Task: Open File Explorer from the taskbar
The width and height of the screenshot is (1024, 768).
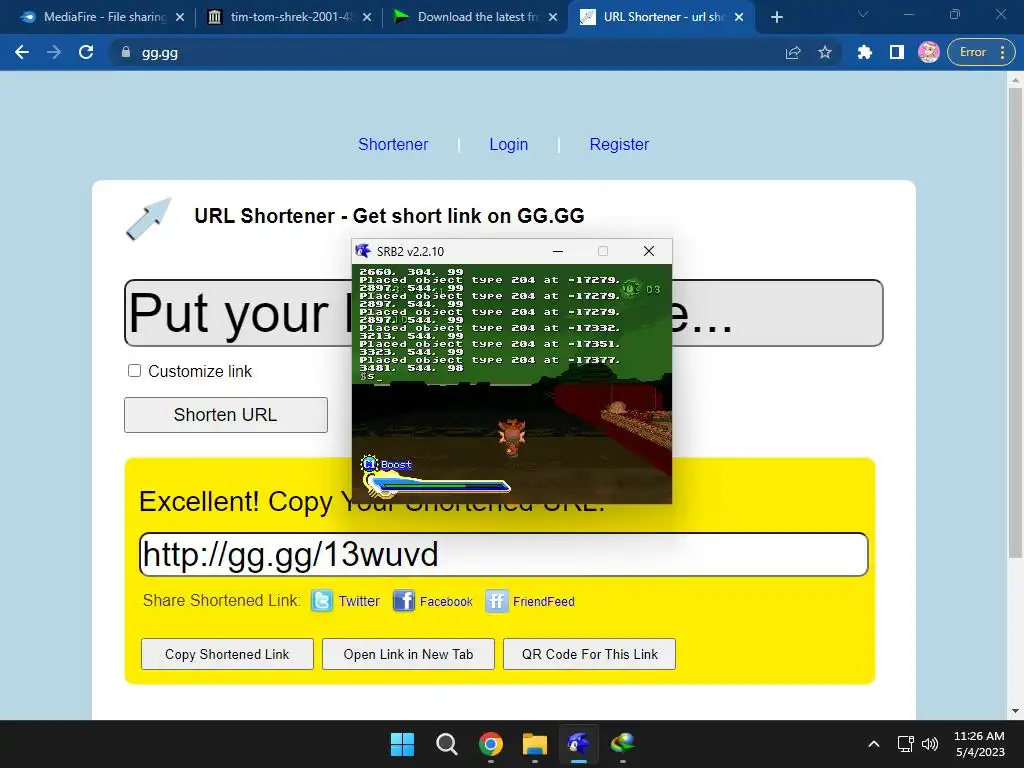Action: [534, 744]
